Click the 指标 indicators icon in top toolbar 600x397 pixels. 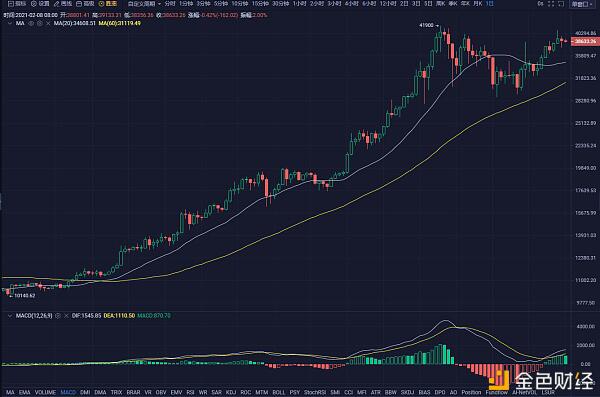pyautogui.click(x=17, y=4)
